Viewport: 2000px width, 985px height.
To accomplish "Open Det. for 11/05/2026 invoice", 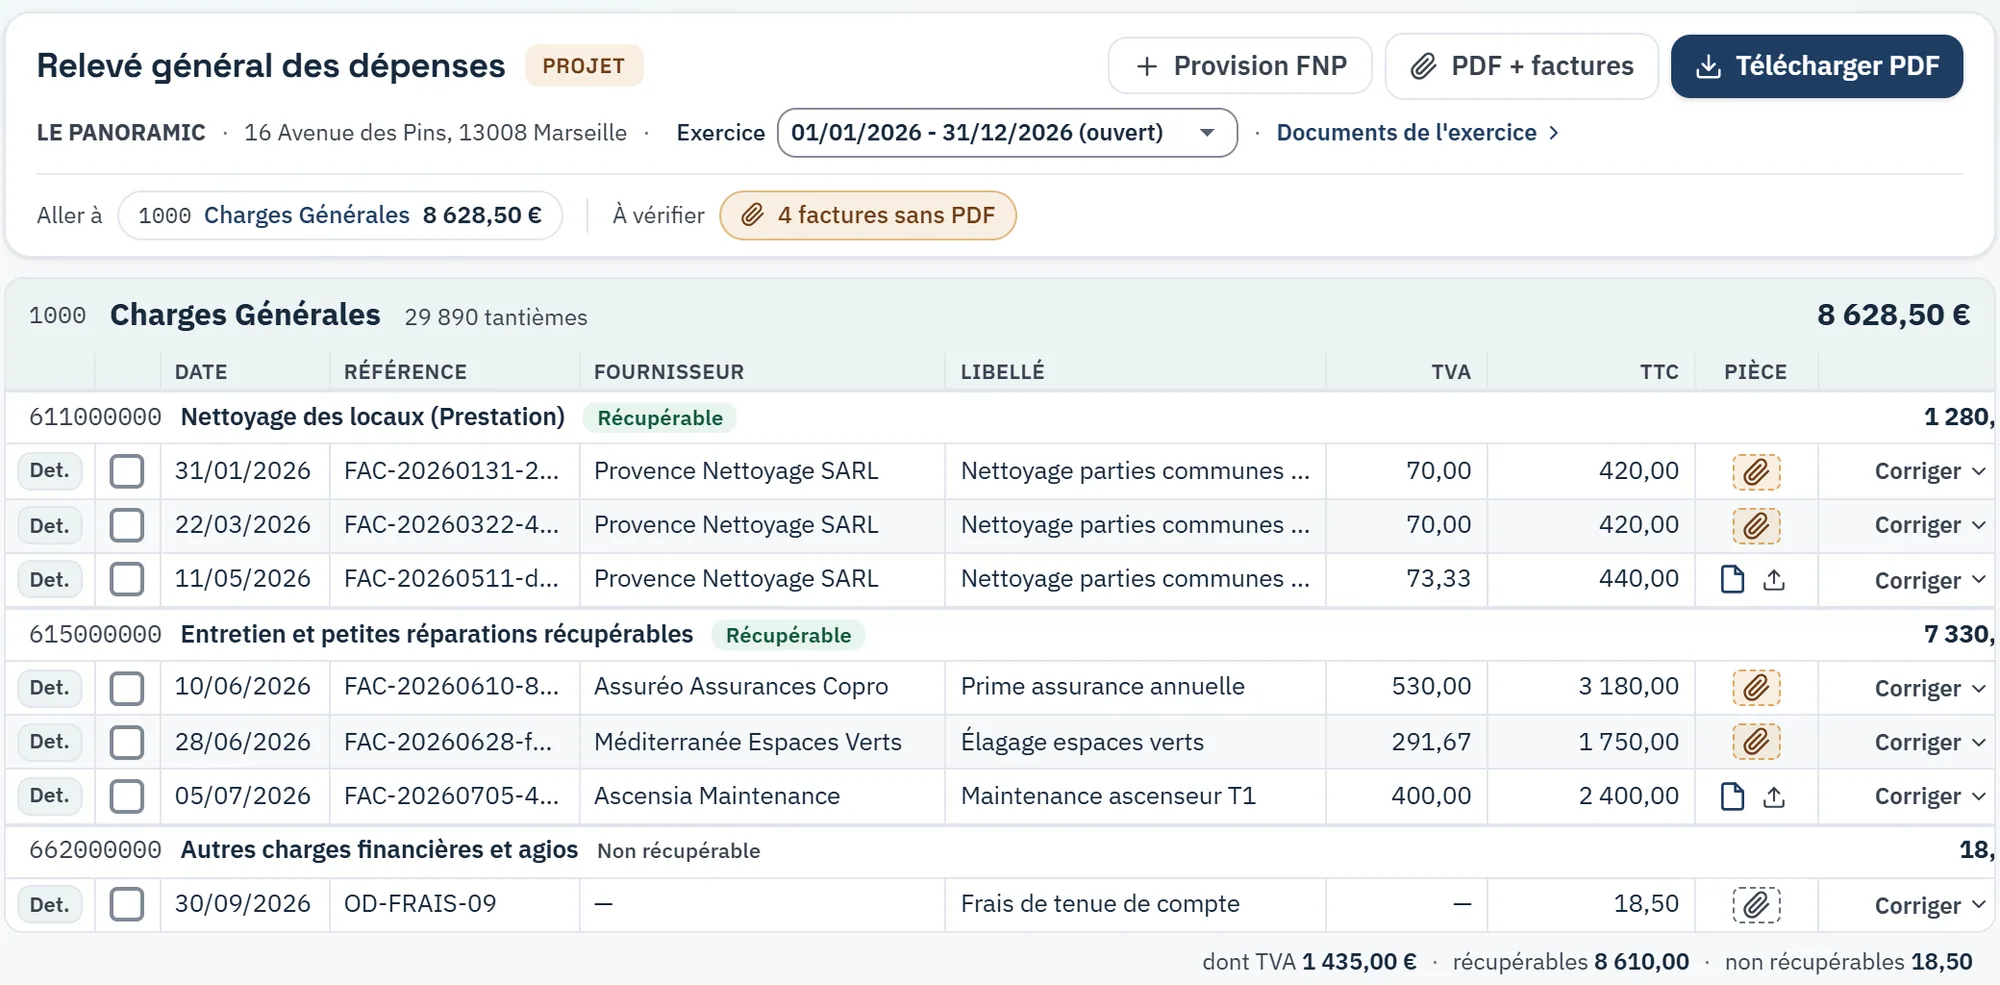I will [49, 579].
